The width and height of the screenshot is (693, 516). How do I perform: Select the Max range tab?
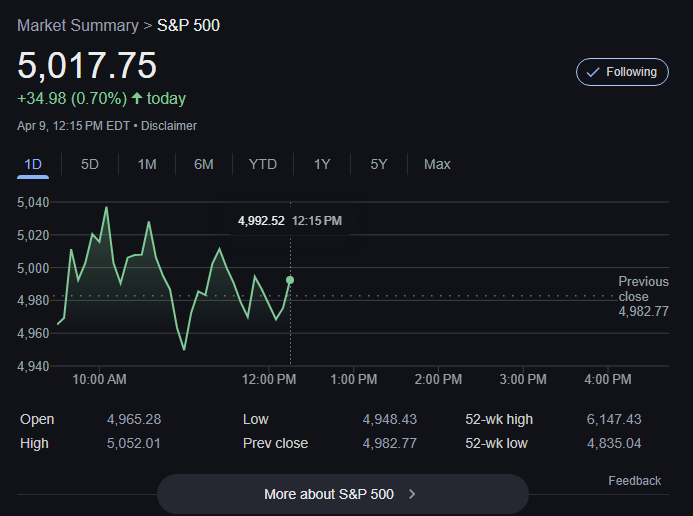point(437,164)
